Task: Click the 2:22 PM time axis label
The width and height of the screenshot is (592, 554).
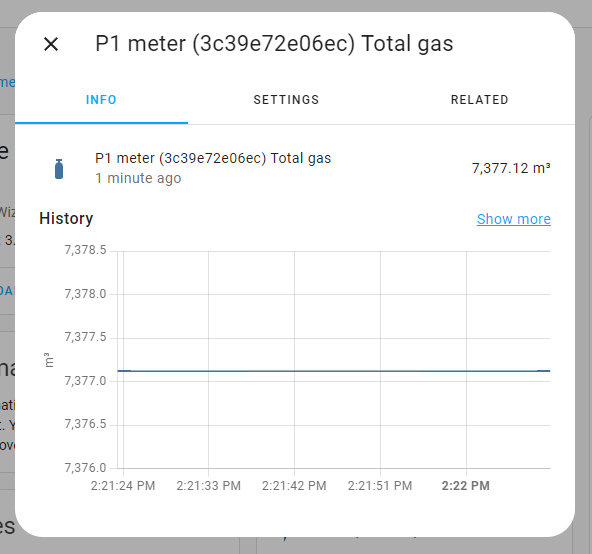Action: (x=466, y=486)
